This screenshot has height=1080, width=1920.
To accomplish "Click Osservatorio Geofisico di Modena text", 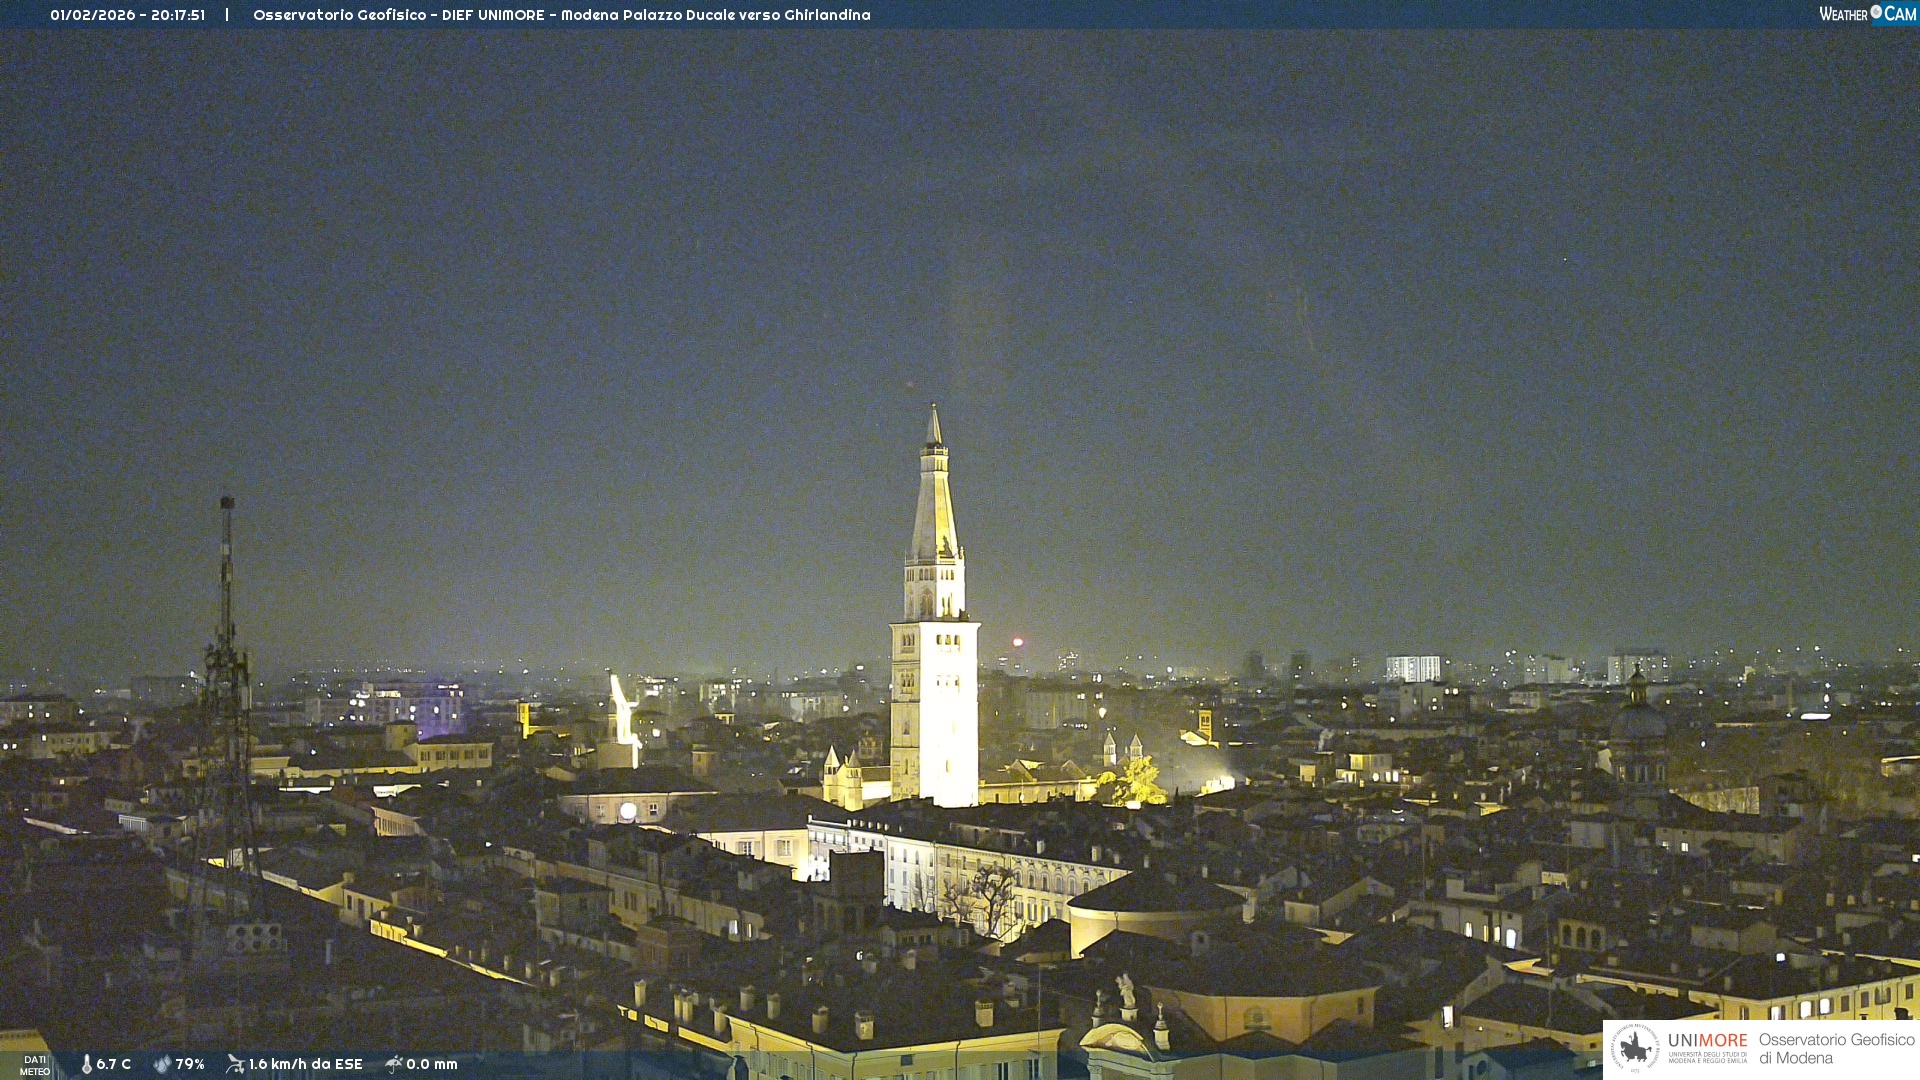I will pyautogui.click(x=1836, y=1049).
